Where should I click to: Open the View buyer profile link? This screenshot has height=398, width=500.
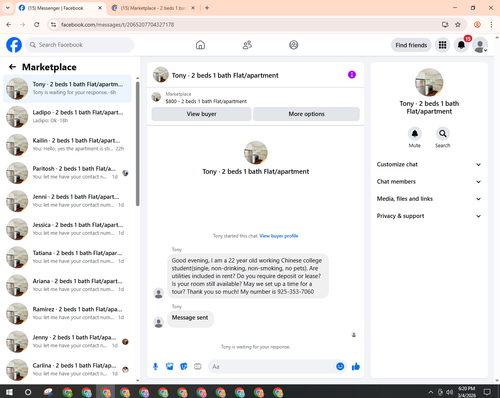pos(279,236)
